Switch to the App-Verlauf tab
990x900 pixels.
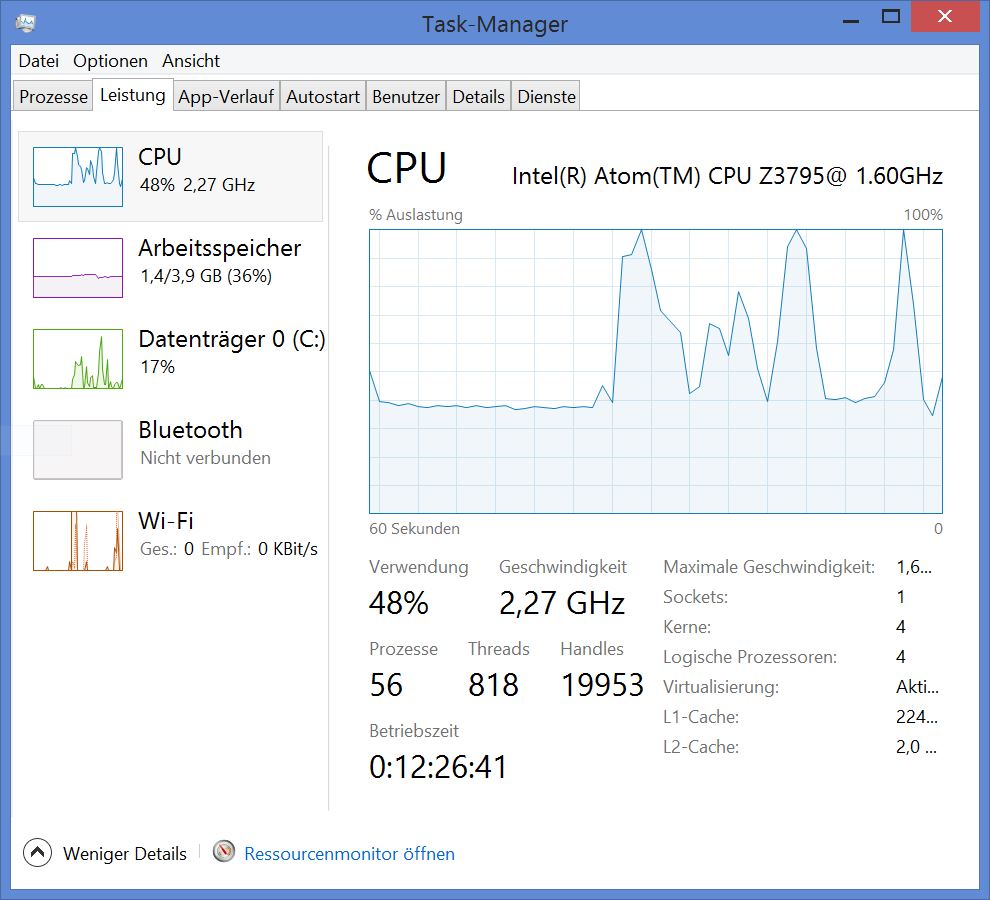[226, 97]
